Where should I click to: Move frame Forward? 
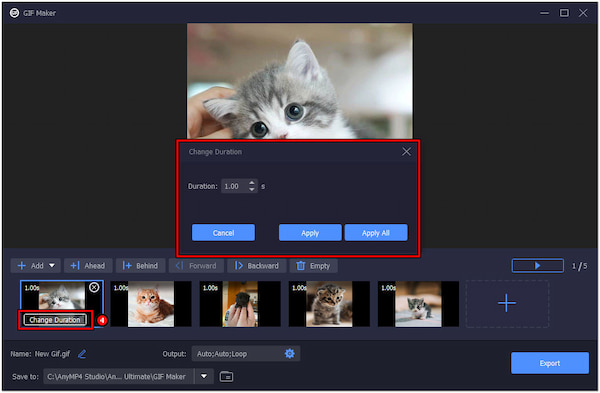196,266
